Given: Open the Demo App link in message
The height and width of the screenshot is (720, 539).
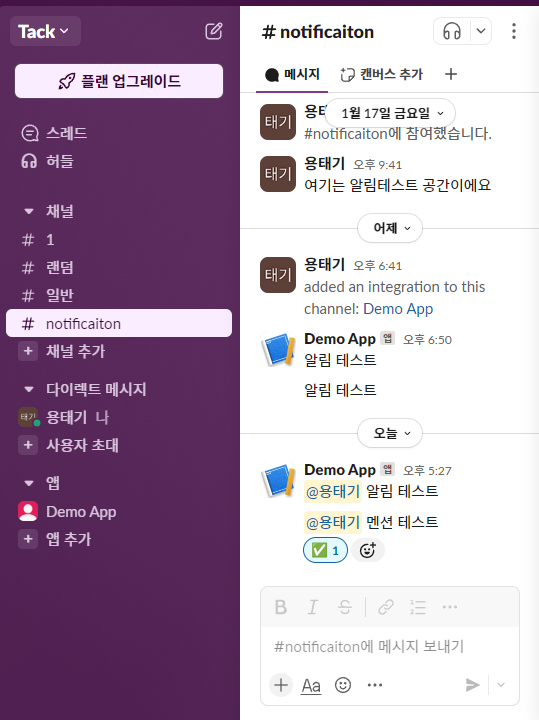Looking at the screenshot, I should pos(398,309).
